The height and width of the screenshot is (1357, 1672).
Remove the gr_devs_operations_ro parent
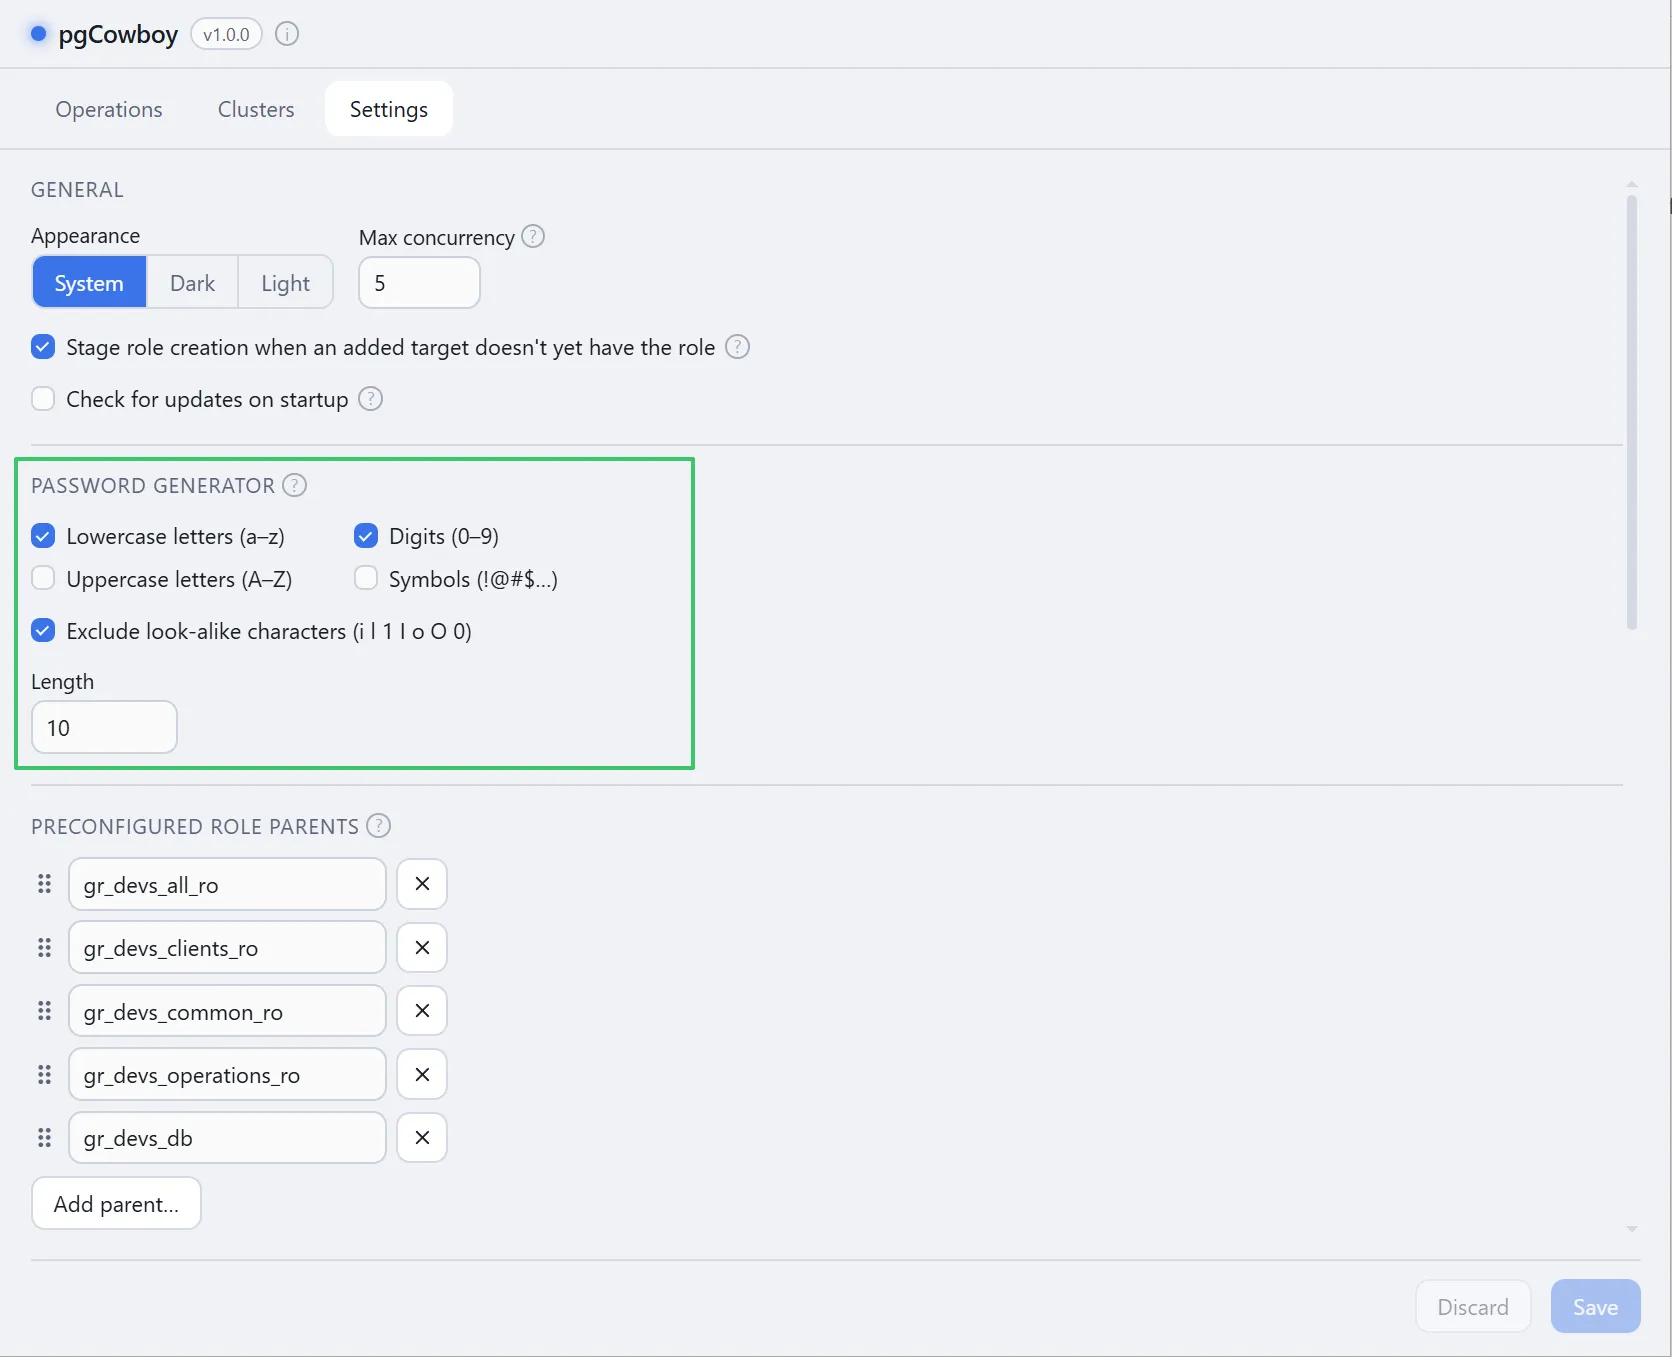(422, 1075)
